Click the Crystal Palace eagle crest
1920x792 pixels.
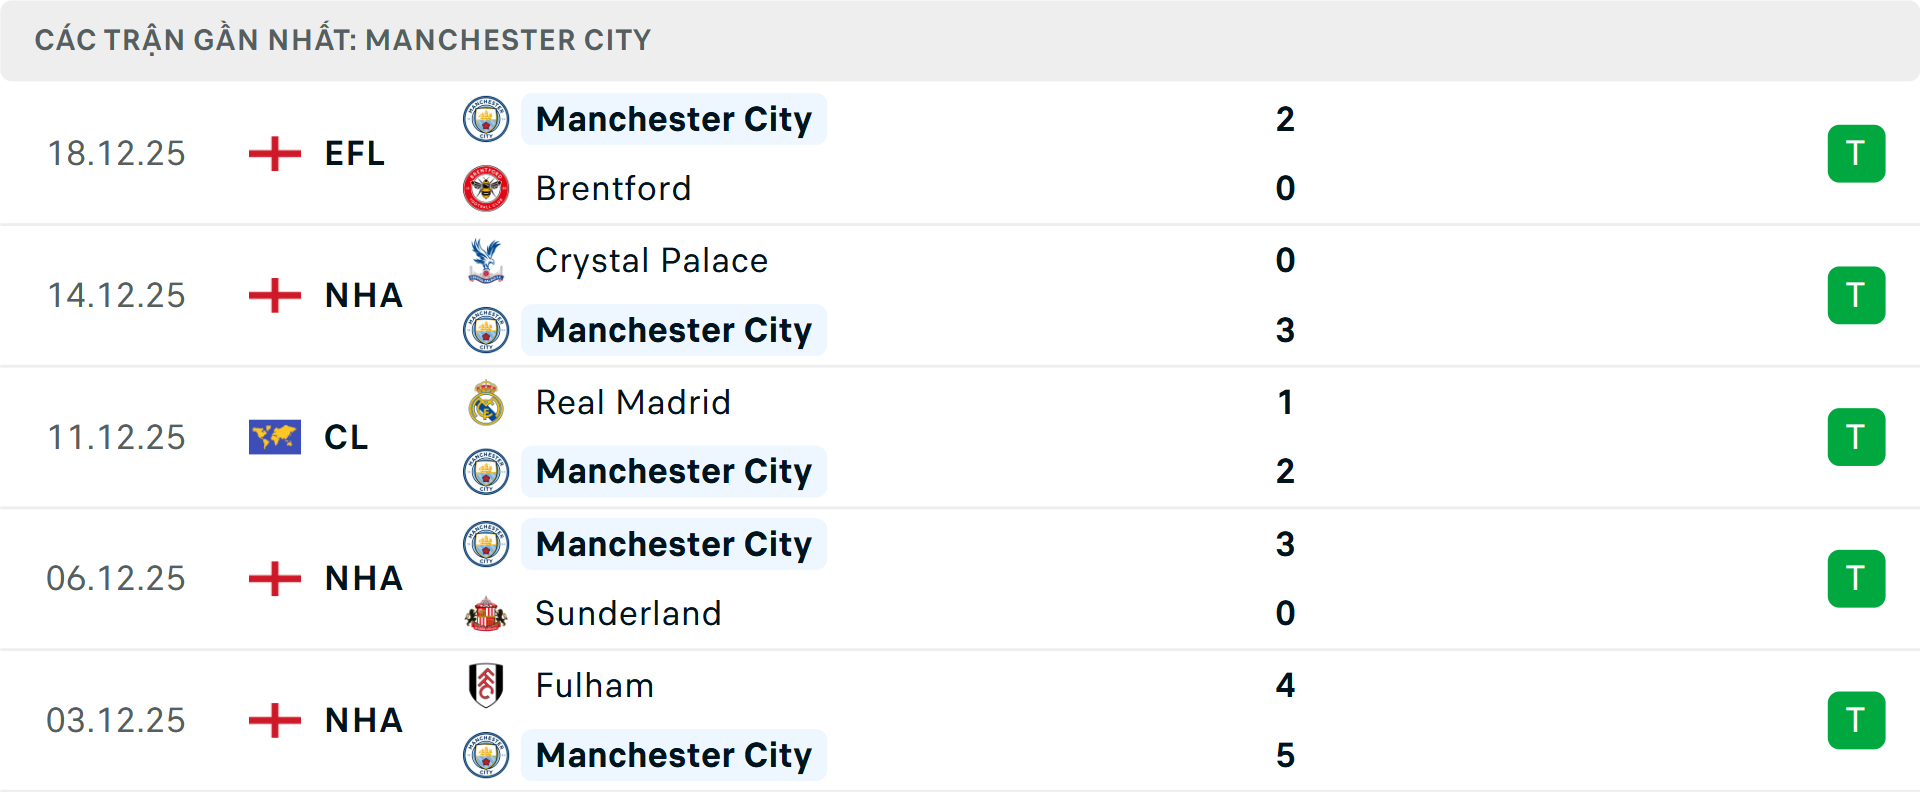tap(486, 260)
